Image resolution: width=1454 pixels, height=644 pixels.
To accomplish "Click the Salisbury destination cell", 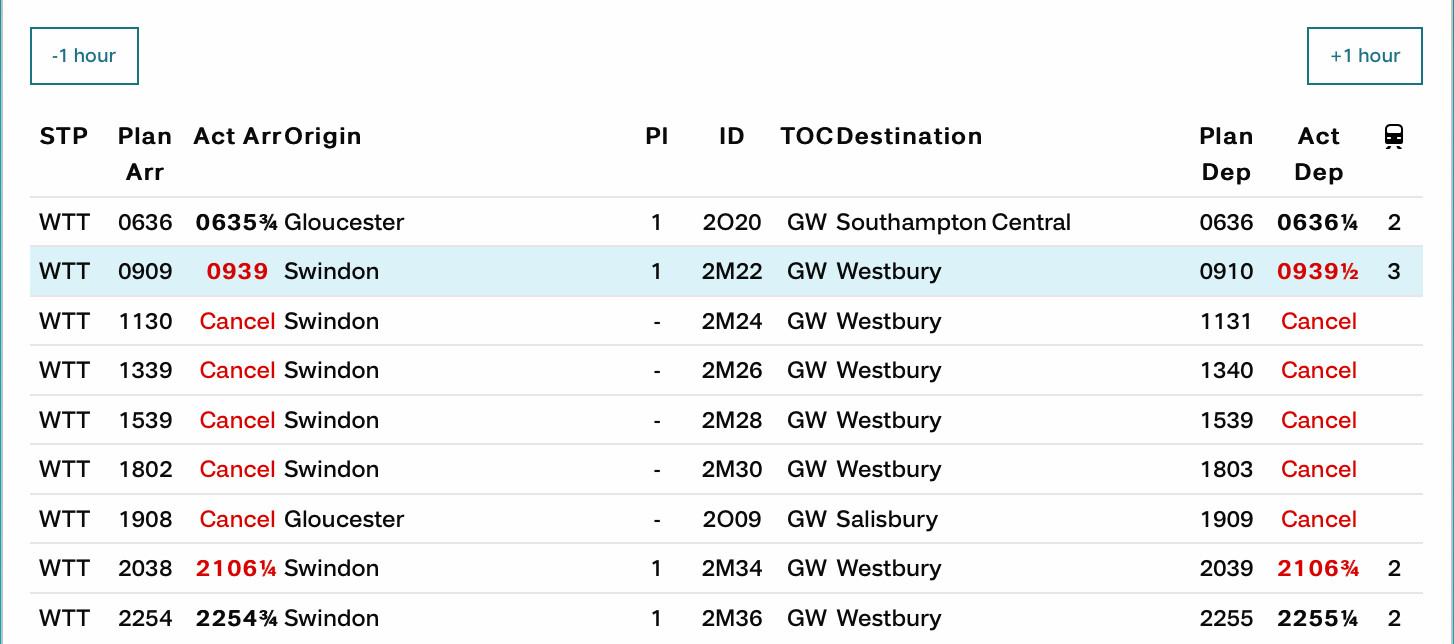I will point(887,519).
